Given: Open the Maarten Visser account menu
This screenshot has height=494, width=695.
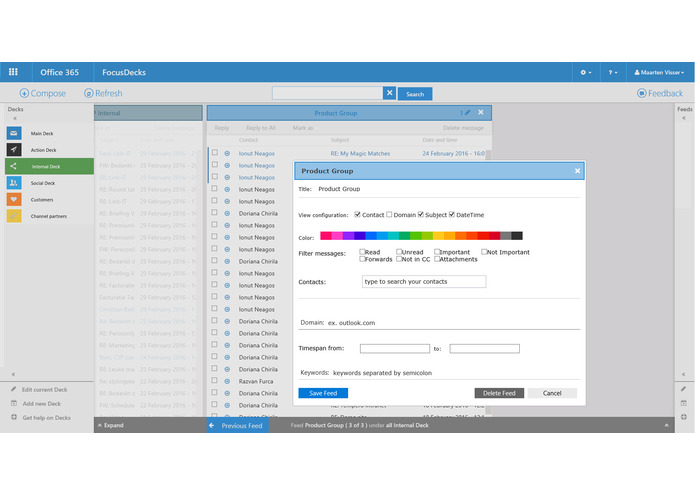Looking at the screenshot, I should tap(659, 72).
